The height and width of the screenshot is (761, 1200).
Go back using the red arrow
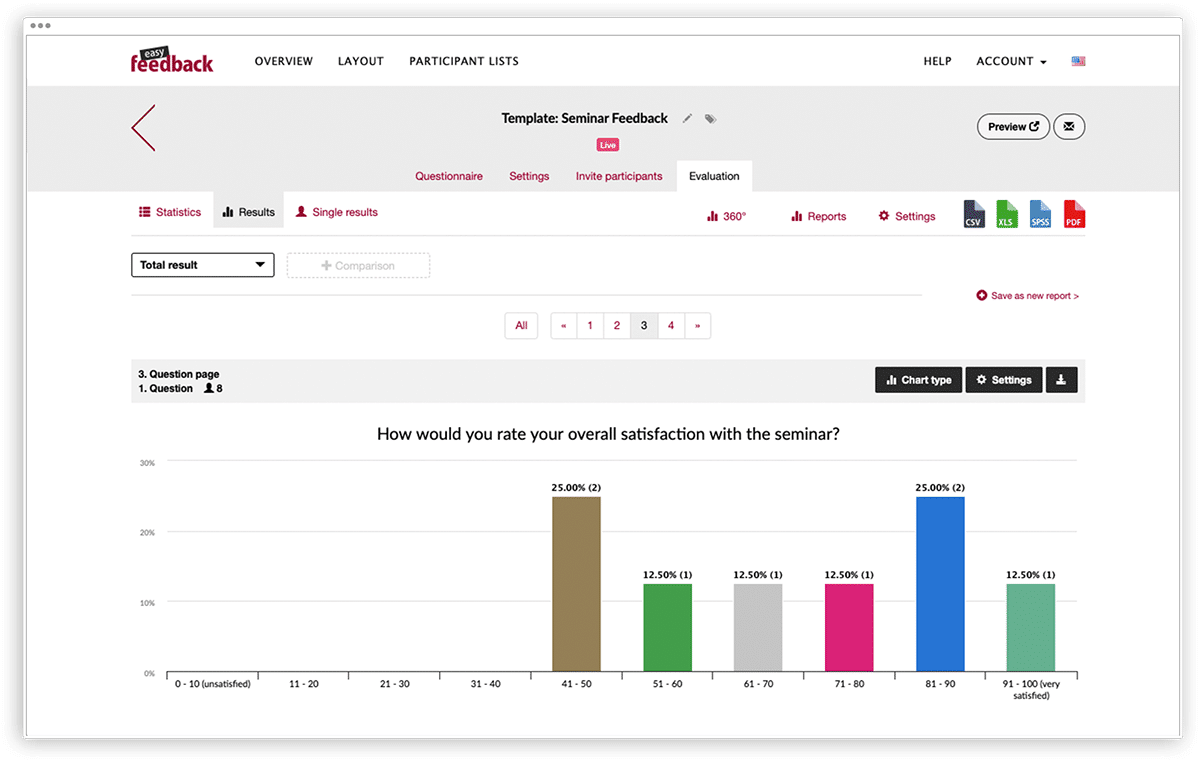143,128
